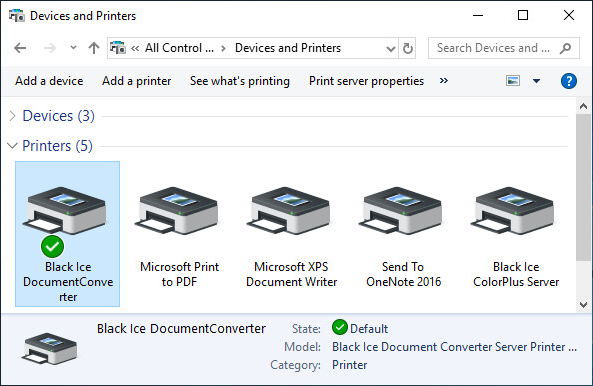Open the view options dropdown arrow
Viewport: 593px width, 386px height.
coord(536,81)
